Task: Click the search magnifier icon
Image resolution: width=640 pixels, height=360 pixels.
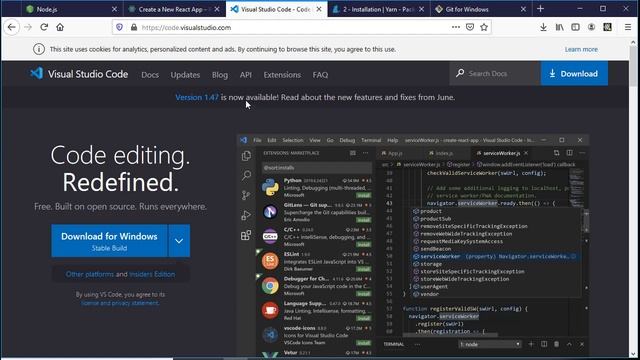Action: click(x=460, y=73)
